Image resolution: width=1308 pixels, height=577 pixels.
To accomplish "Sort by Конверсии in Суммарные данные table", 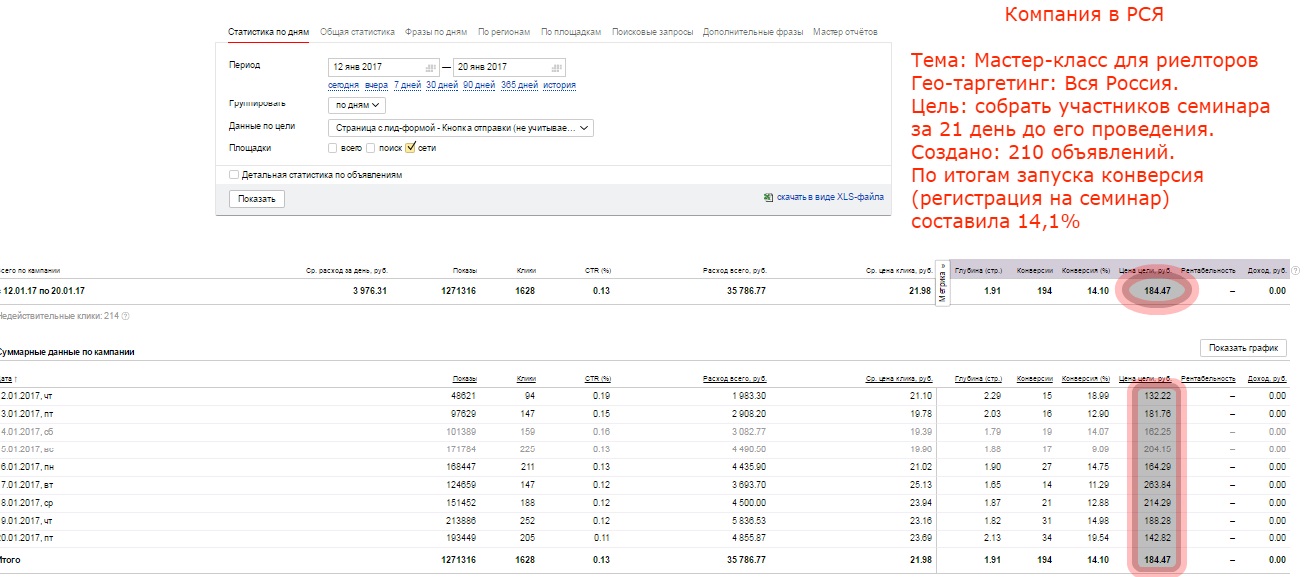I will coord(1035,379).
